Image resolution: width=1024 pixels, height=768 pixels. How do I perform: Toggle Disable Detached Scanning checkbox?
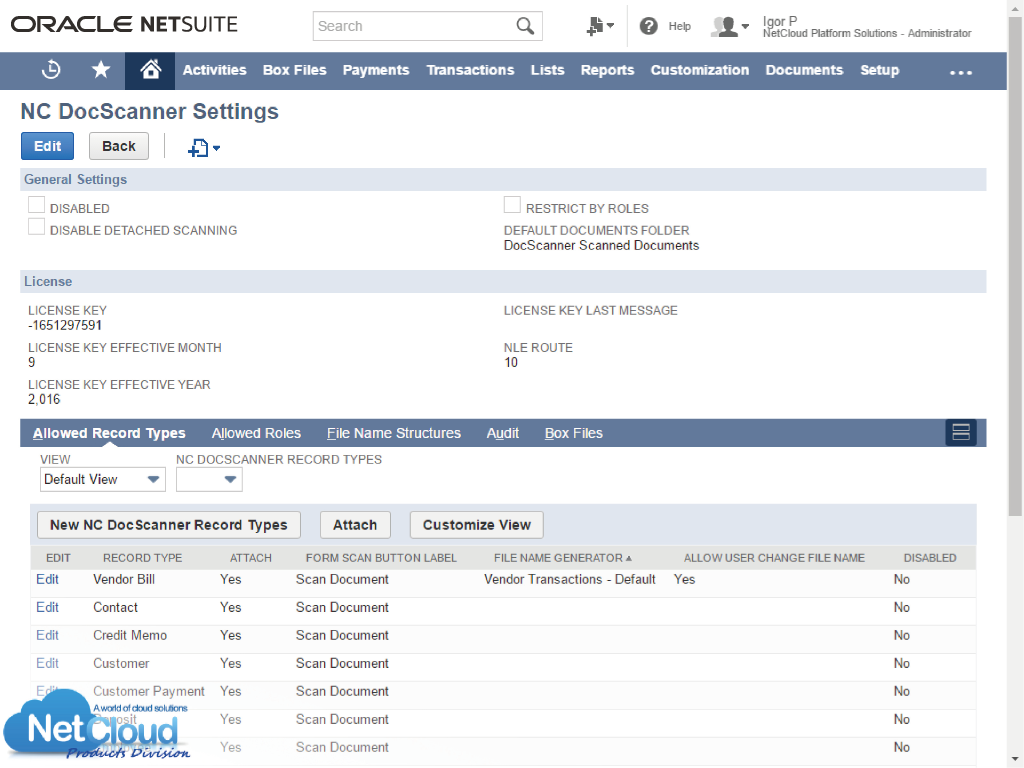pos(37,227)
